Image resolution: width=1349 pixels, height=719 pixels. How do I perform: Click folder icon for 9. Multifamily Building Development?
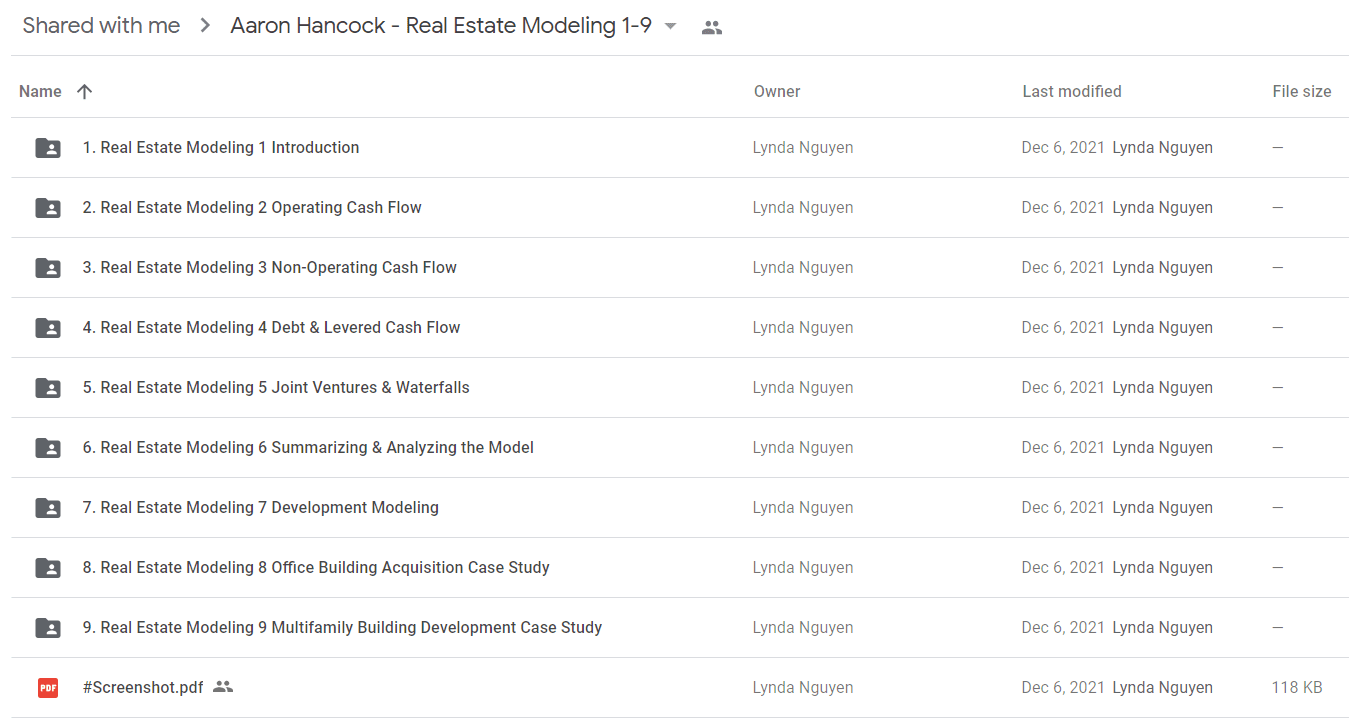tap(48, 628)
